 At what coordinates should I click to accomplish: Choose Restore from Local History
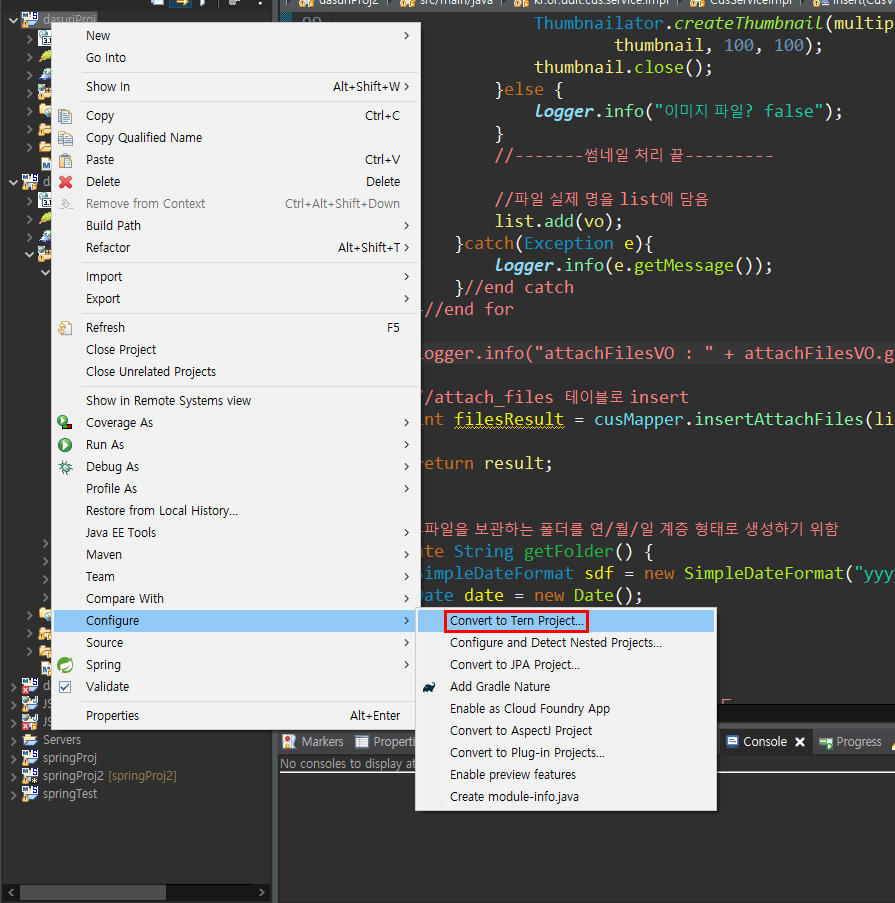(237, 510)
